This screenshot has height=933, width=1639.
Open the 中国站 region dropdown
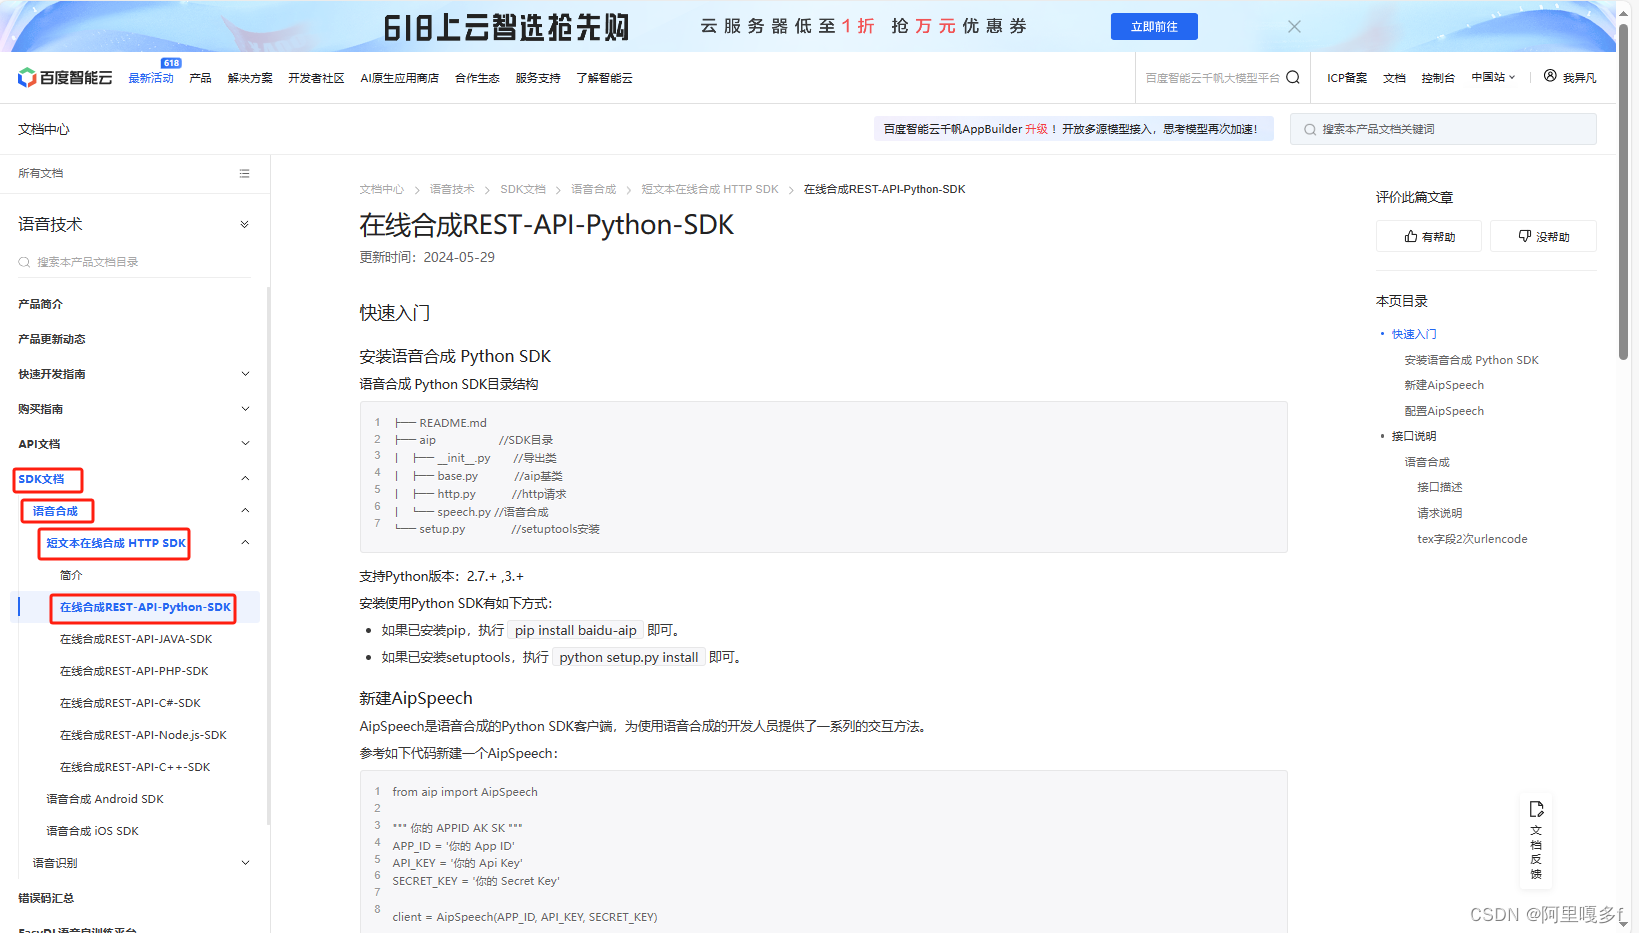click(x=1493, y=77)
